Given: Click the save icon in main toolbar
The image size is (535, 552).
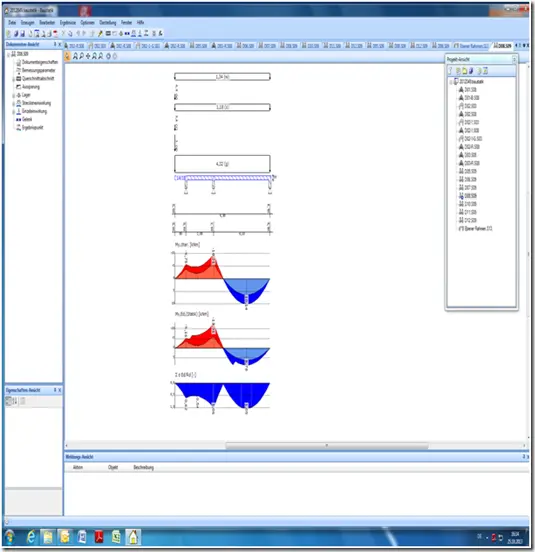Looking at the screenshot, I should pos(23,33).
